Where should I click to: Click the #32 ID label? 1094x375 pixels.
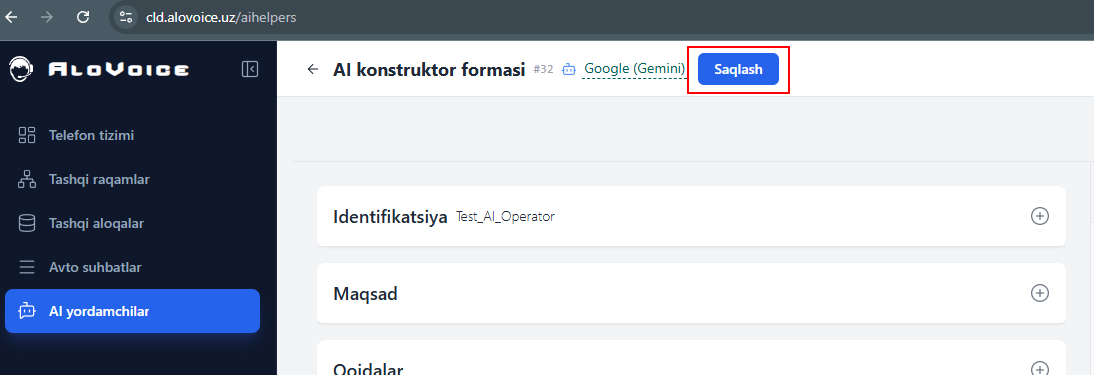(x=543, y=69)
